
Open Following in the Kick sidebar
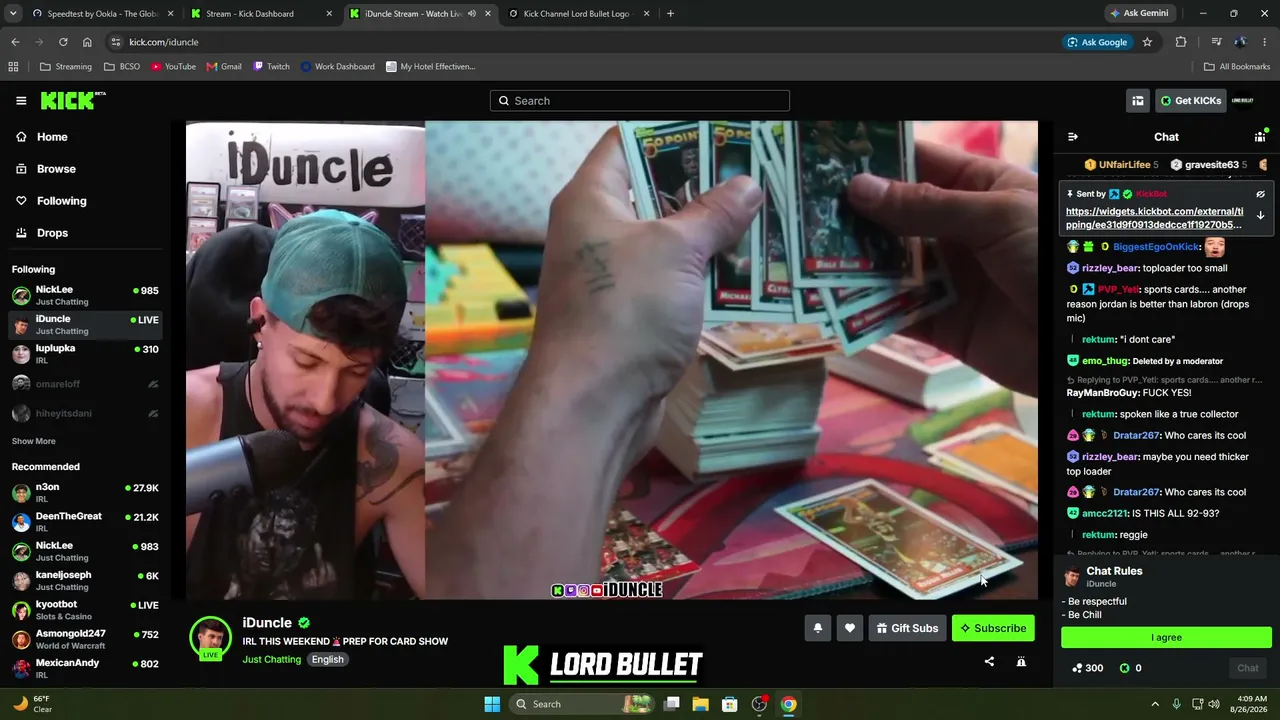click(86, 201)
